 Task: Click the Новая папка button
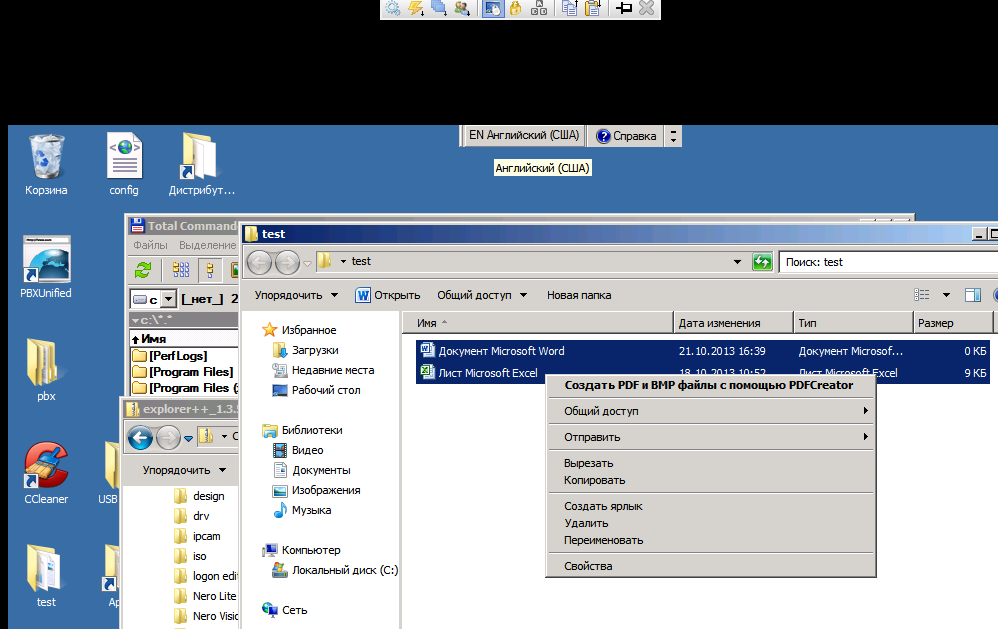pos(579,295)
